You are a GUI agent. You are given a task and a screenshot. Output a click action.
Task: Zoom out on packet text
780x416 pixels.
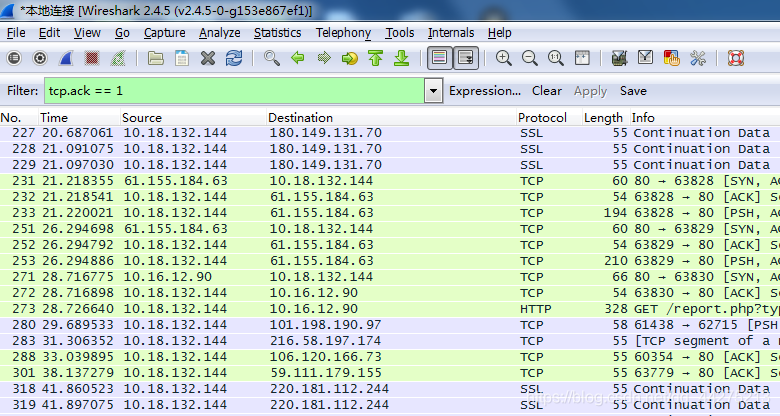coord(530,58)
